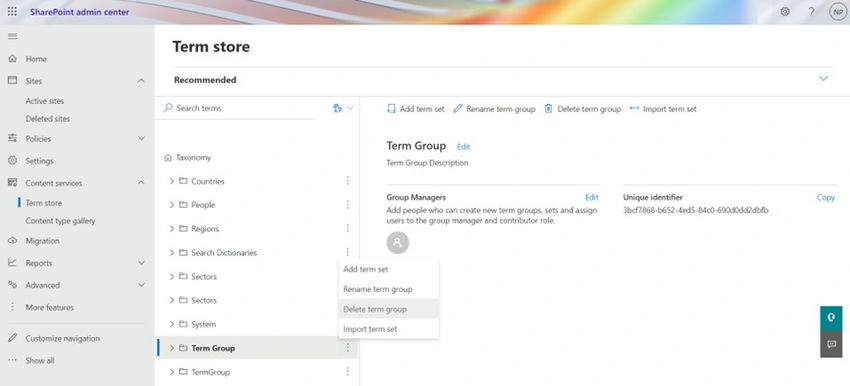Collapse navigation with hamburger icon
The height and width of the screenshot is (386, 850).
point(12,36)
